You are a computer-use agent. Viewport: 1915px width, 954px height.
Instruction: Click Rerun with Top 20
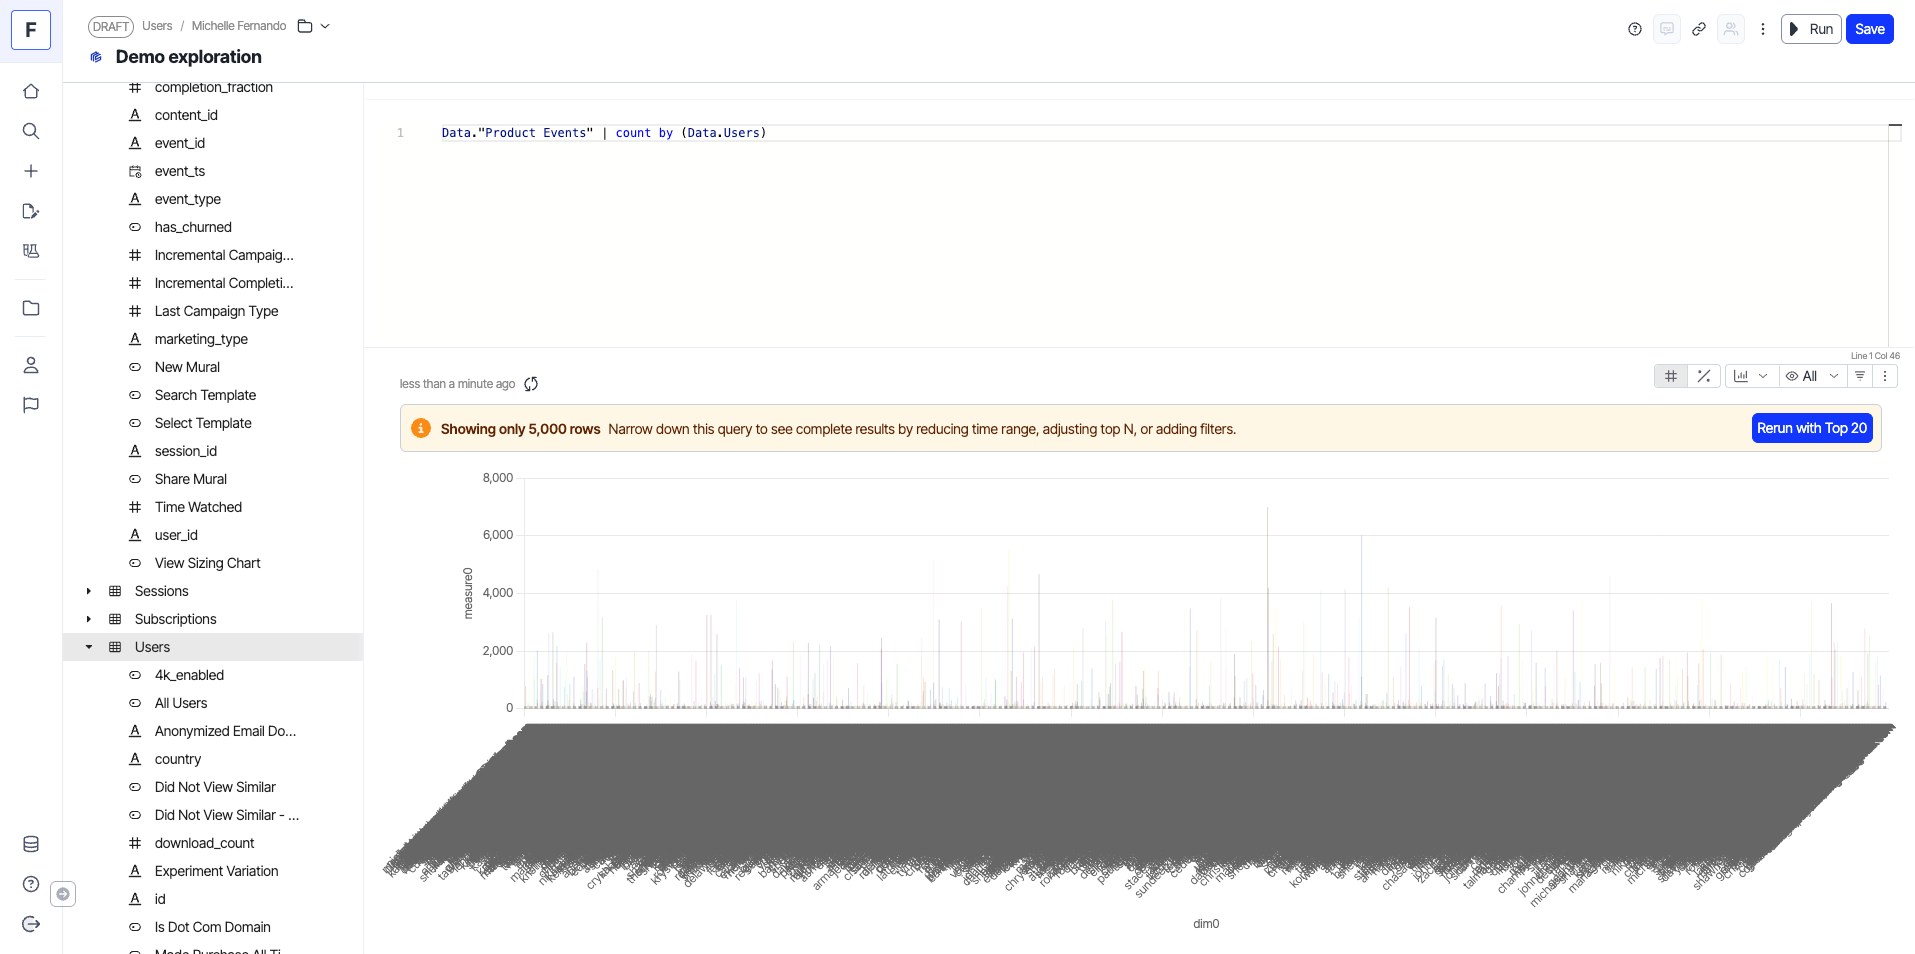(x=1812, y=428)
